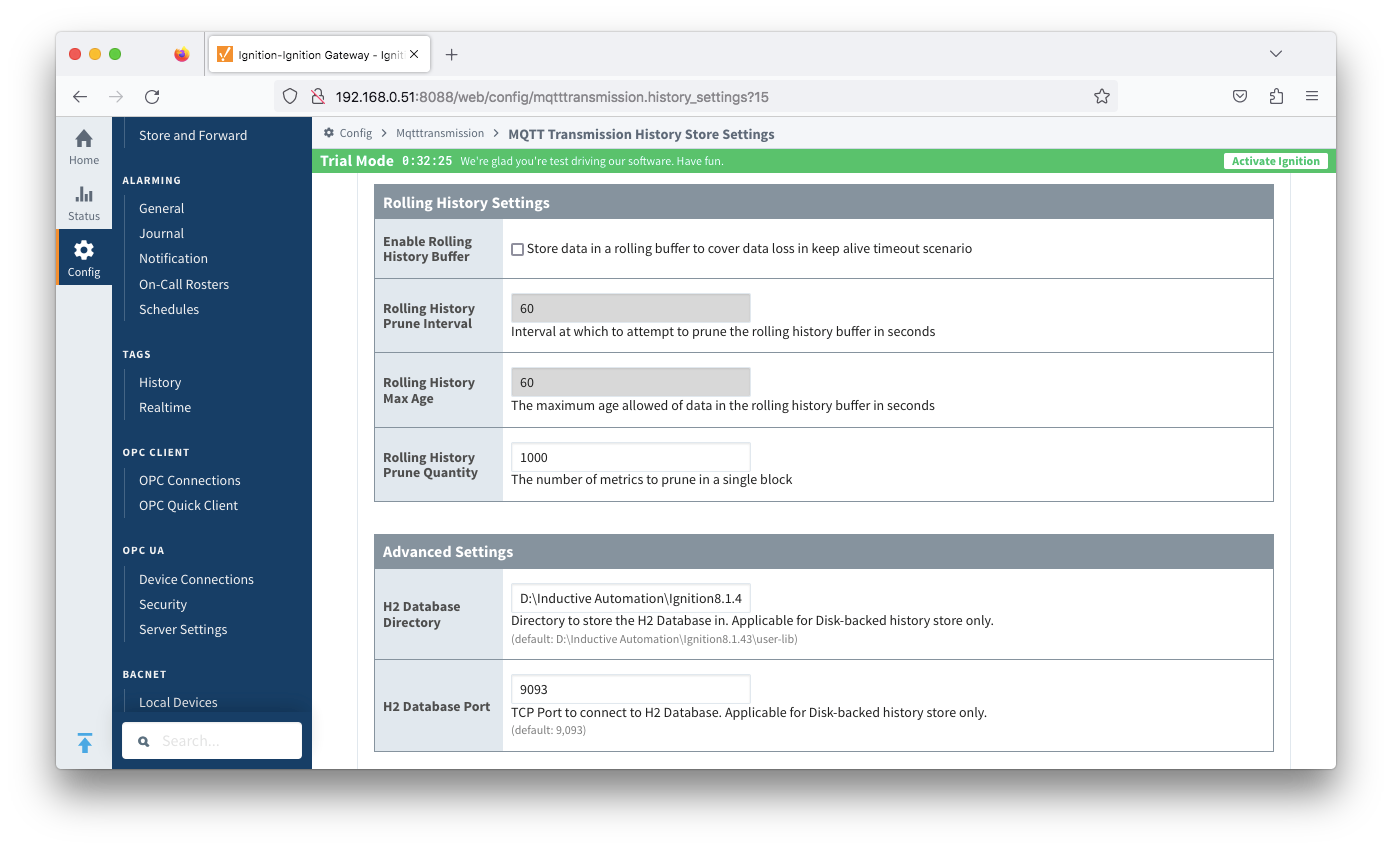Open the Status section with the bar chart icon
The width and height of the screenshot is (1392, 849).
pos(84,203)
